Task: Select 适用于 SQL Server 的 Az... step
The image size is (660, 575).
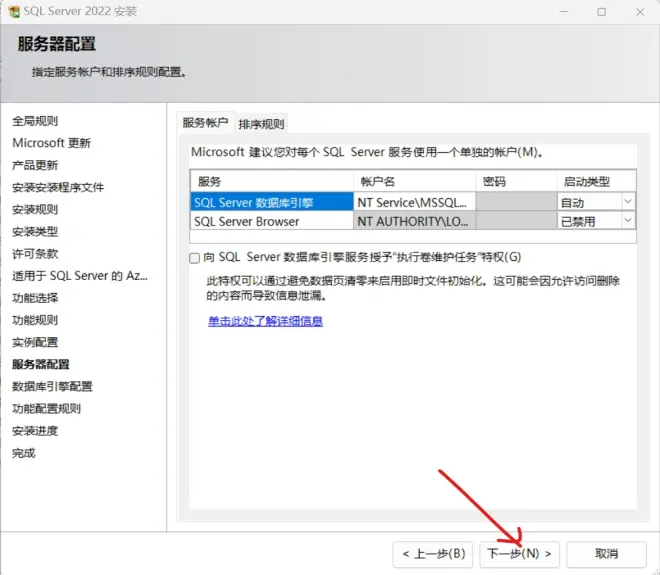Action: point(80,276)
